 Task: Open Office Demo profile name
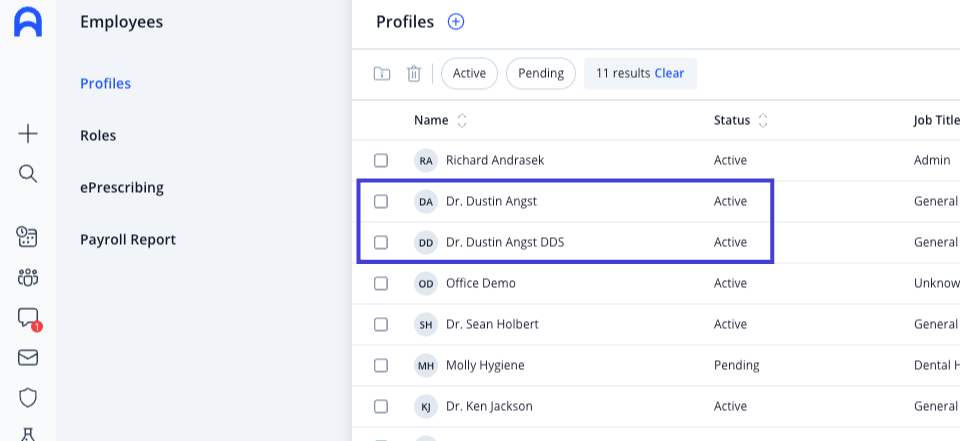[481, 284]
